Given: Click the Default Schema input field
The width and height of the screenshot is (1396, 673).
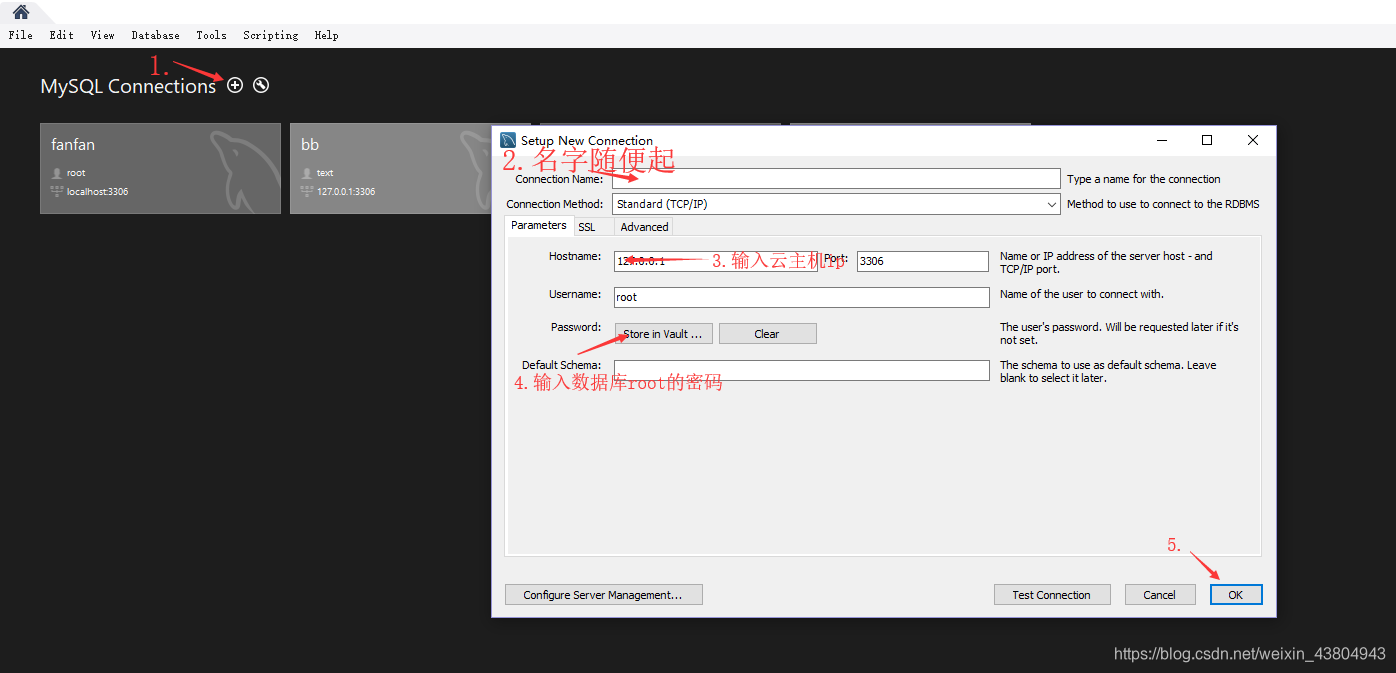Looking at the screenshot, I should point(801,370).
